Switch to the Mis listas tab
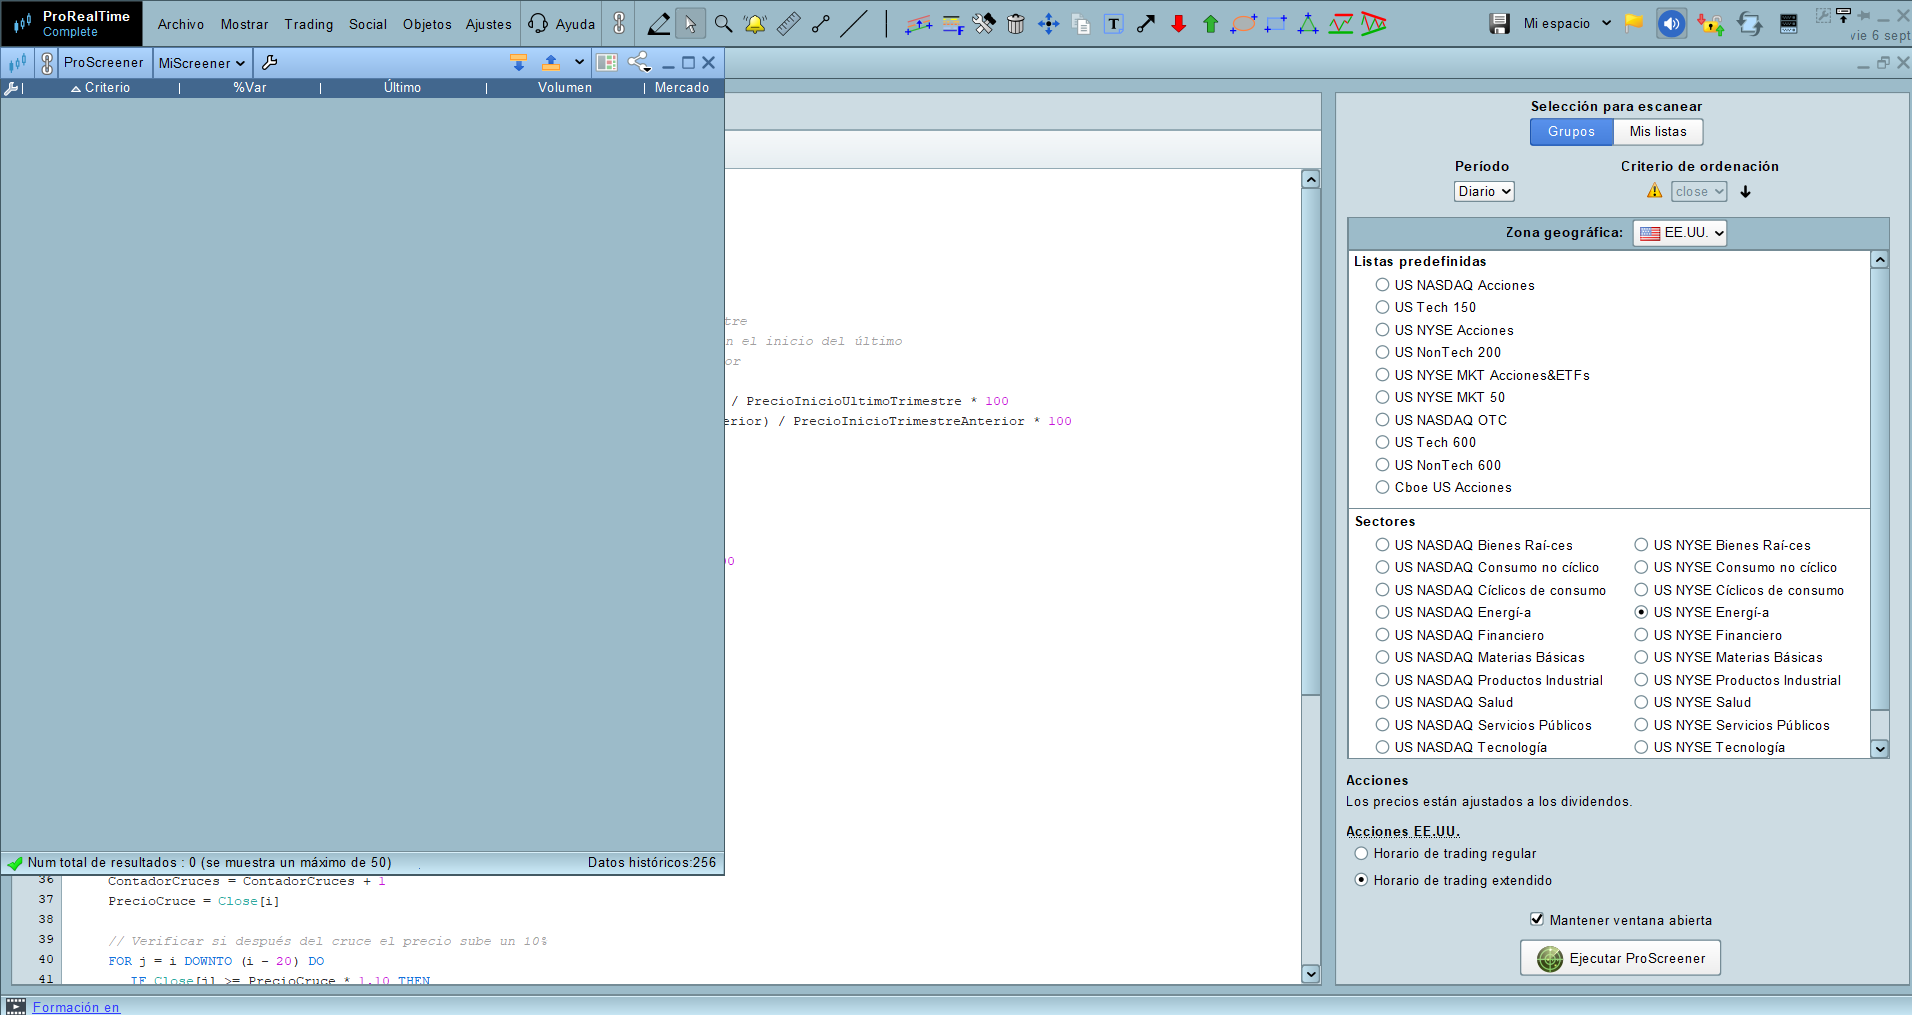The image size is (1912, 1015). (1657, 132)
